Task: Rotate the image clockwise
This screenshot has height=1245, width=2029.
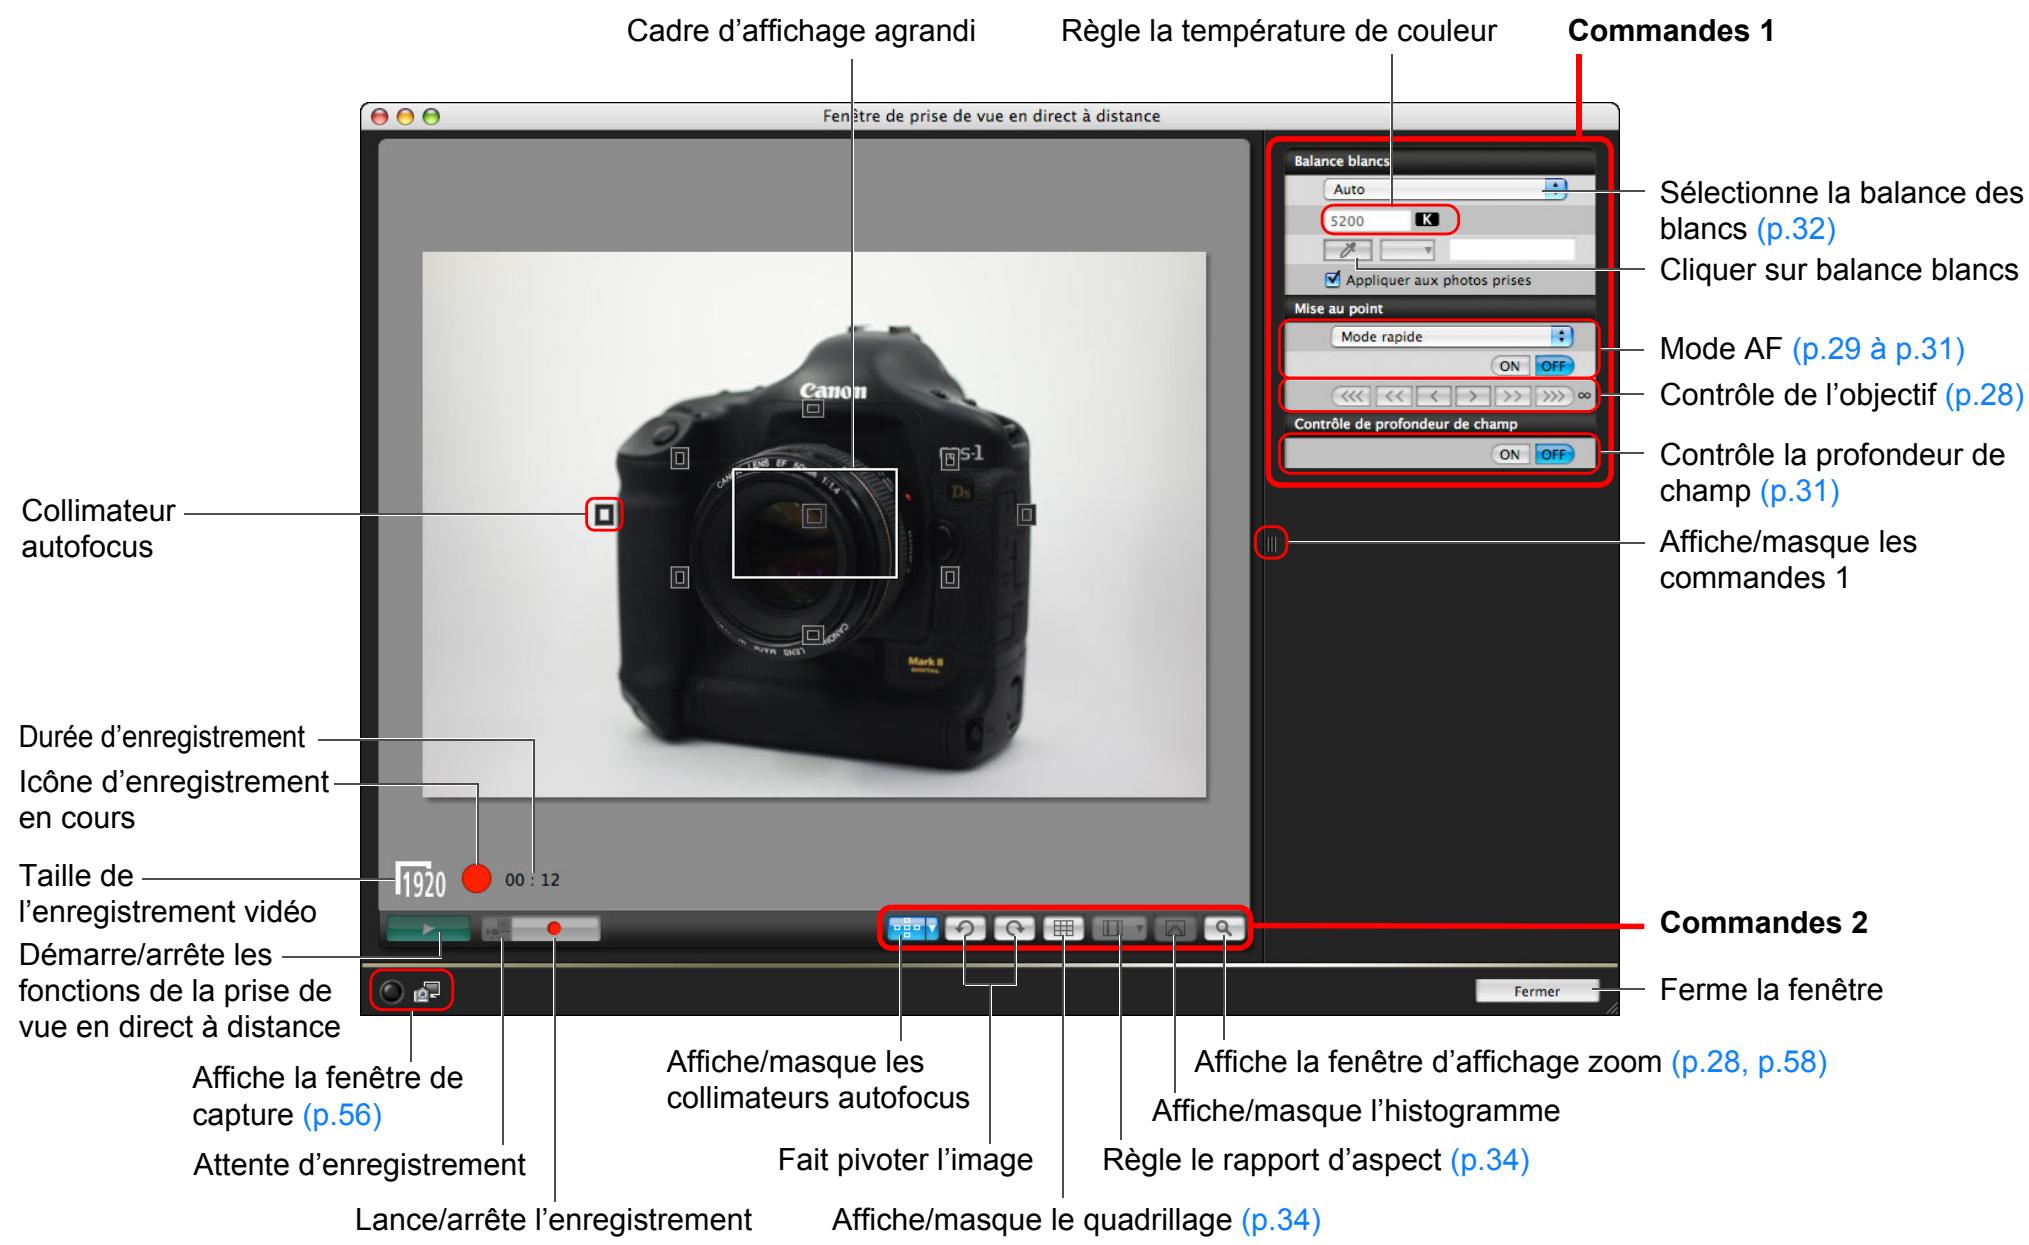Action: (x=1014, y=928)
